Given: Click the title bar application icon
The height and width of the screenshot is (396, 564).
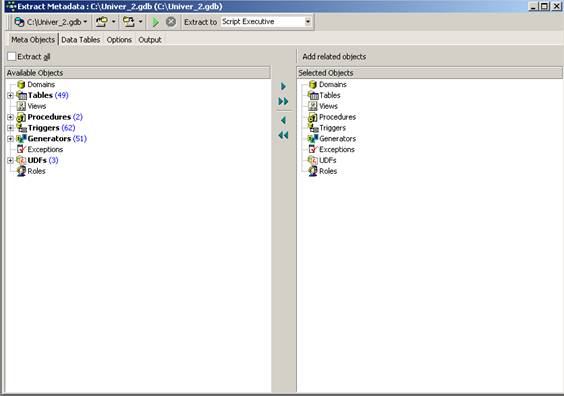Looking at the screenshot, I should pos(11,6).
